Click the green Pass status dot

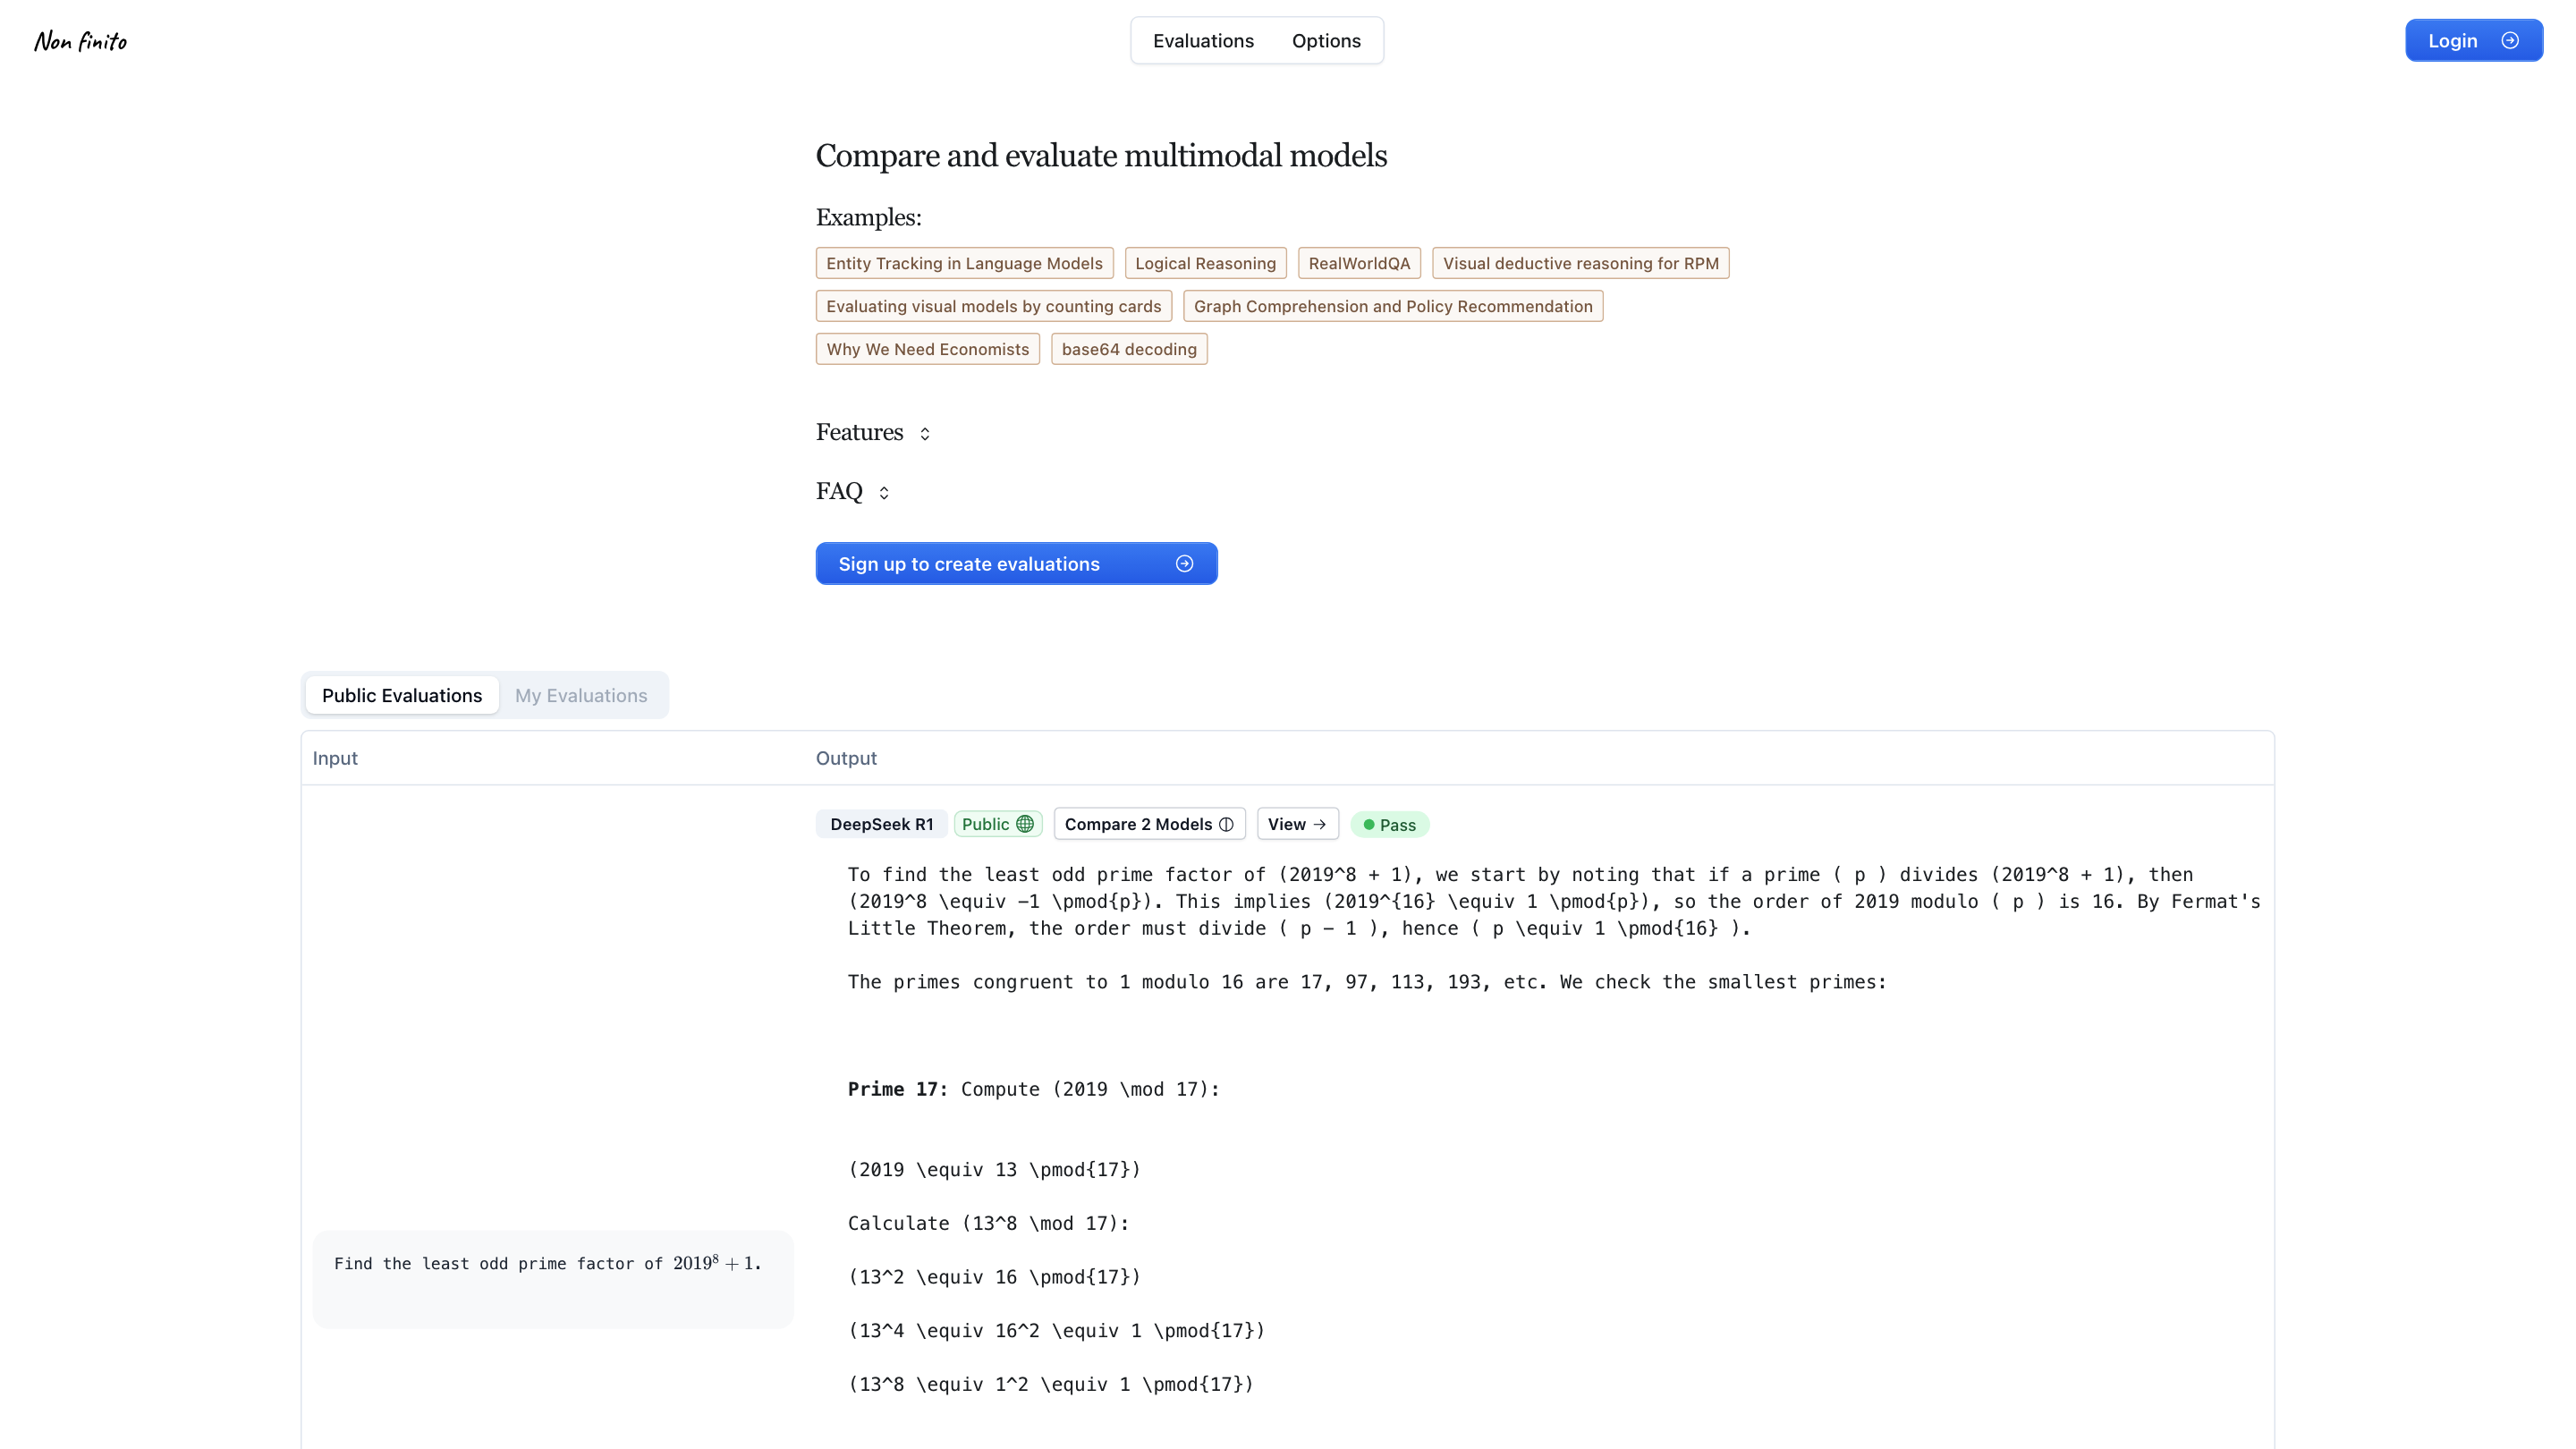tap(1369, 824)
